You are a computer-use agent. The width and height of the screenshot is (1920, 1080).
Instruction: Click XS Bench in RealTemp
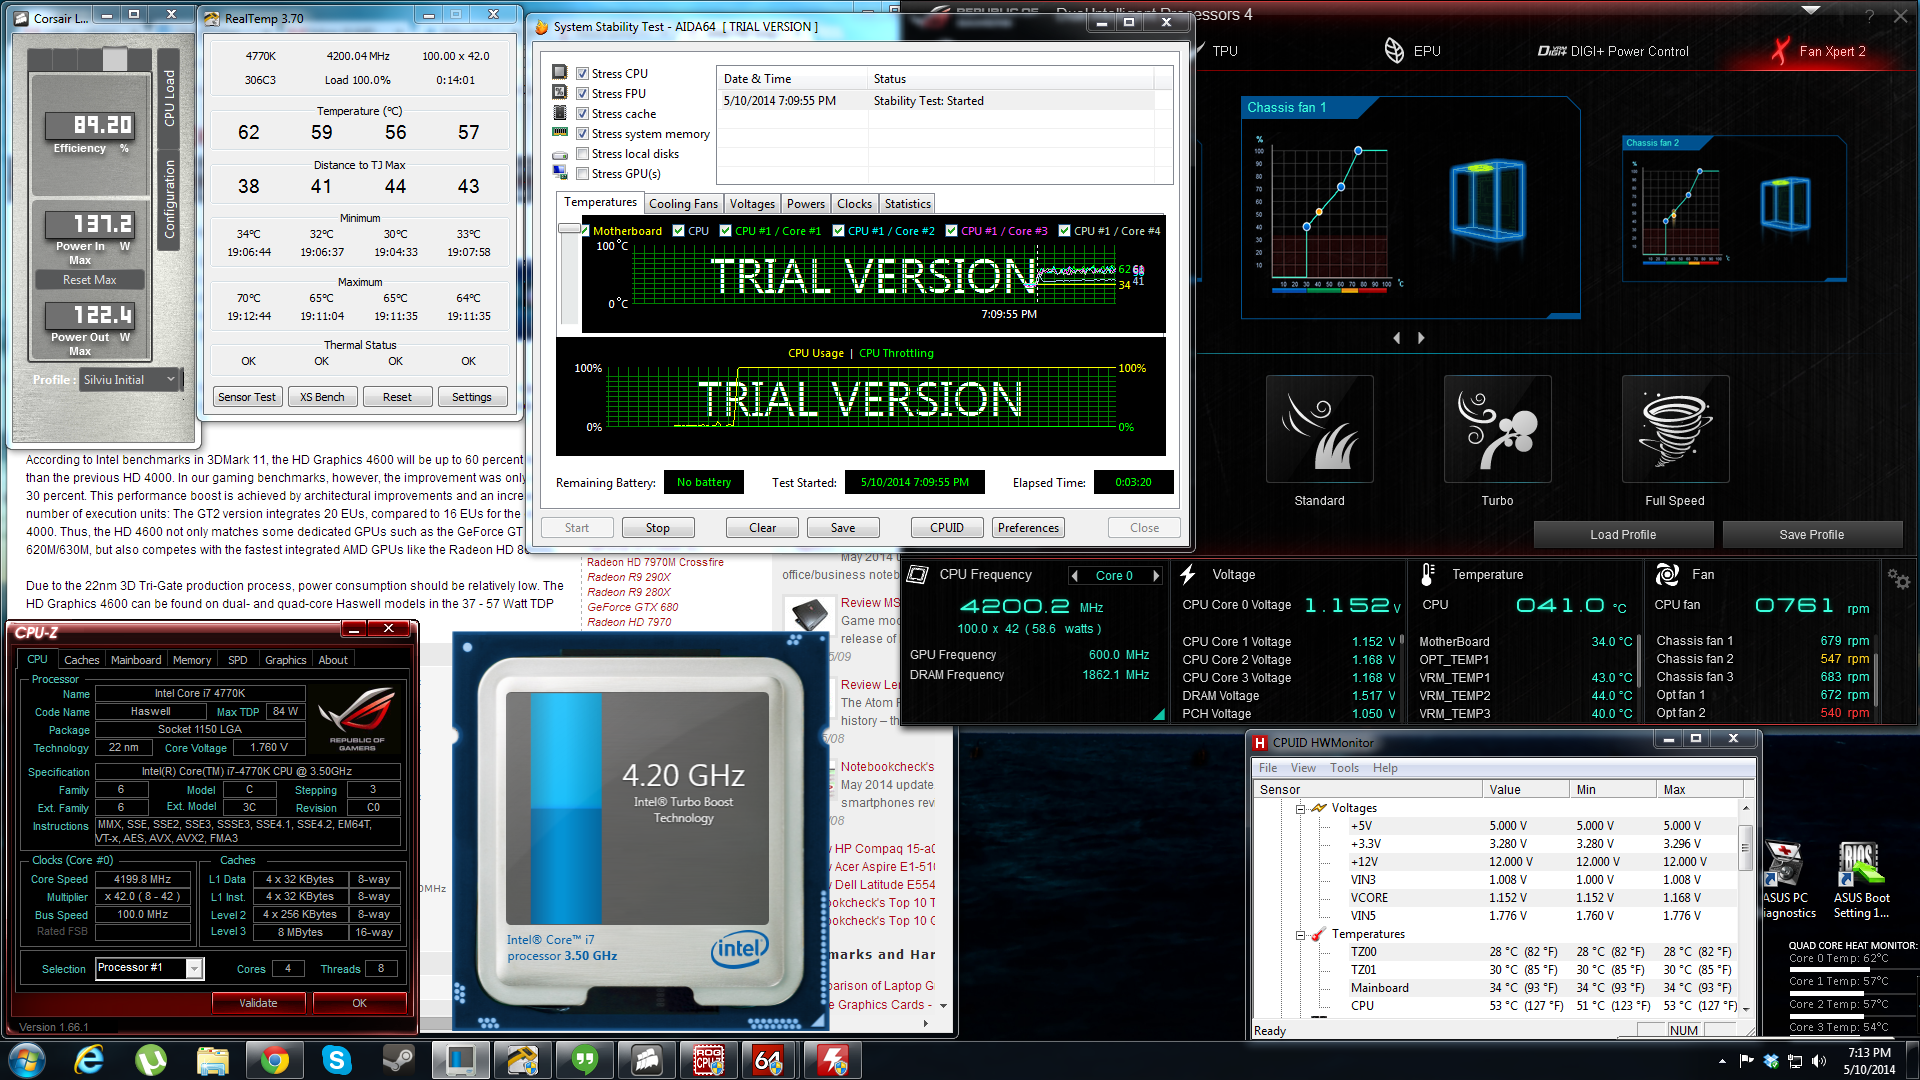[x=322, y=397]
